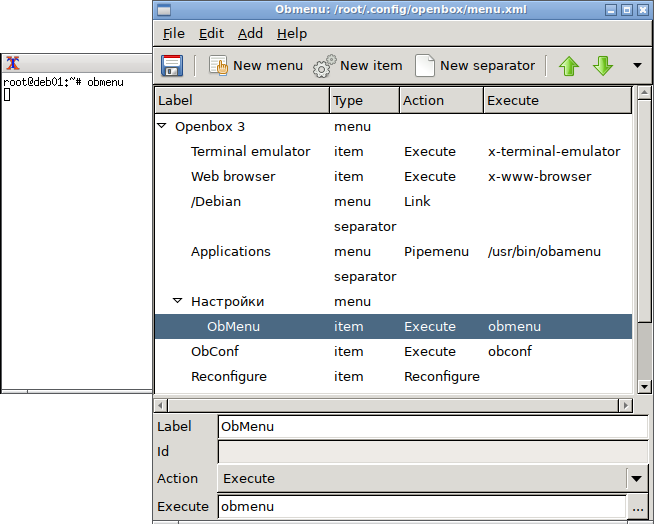Click the Pipemenu action cell
654x524 pixels.
(x=436, y=252)
